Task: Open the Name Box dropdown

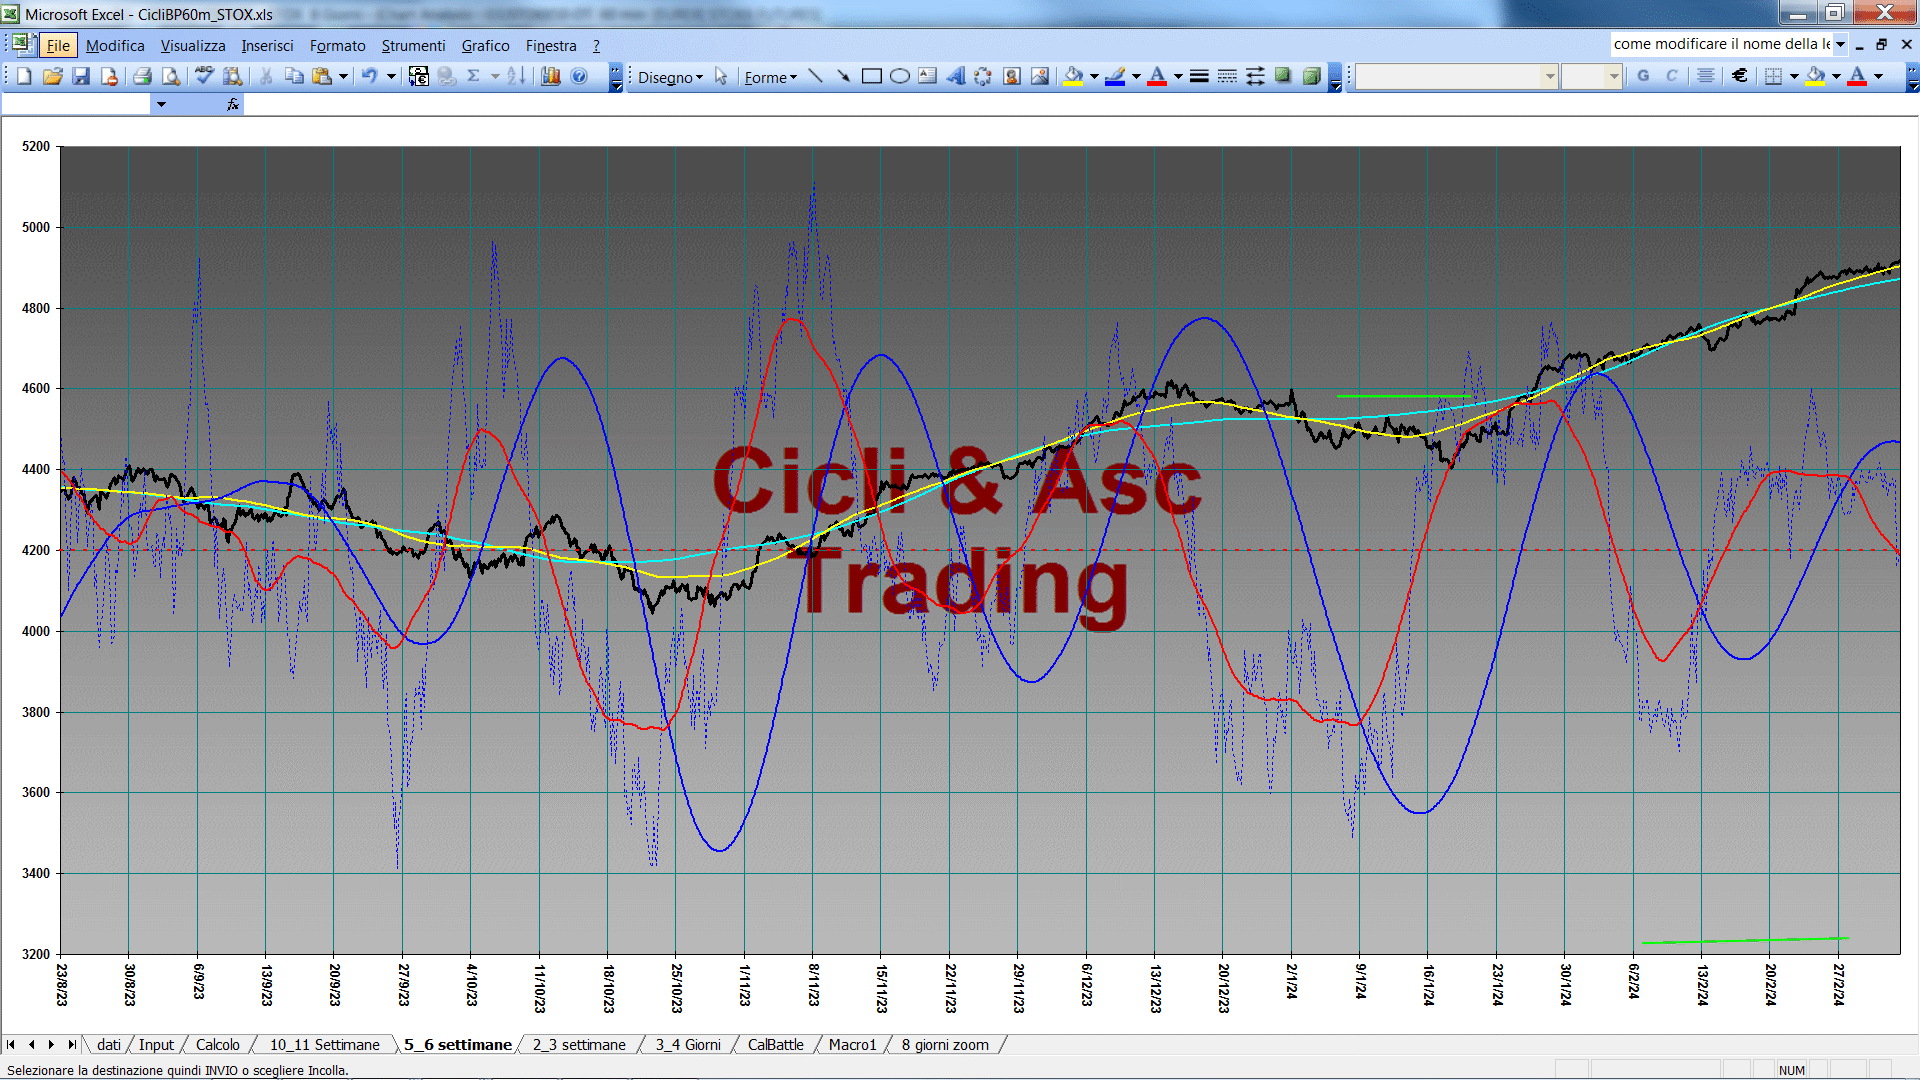Action: [x=161, y=104]
